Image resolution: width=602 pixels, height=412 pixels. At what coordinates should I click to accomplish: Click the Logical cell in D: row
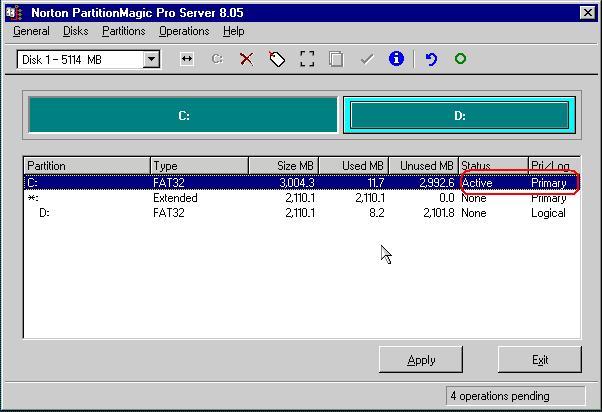(548, 213)
